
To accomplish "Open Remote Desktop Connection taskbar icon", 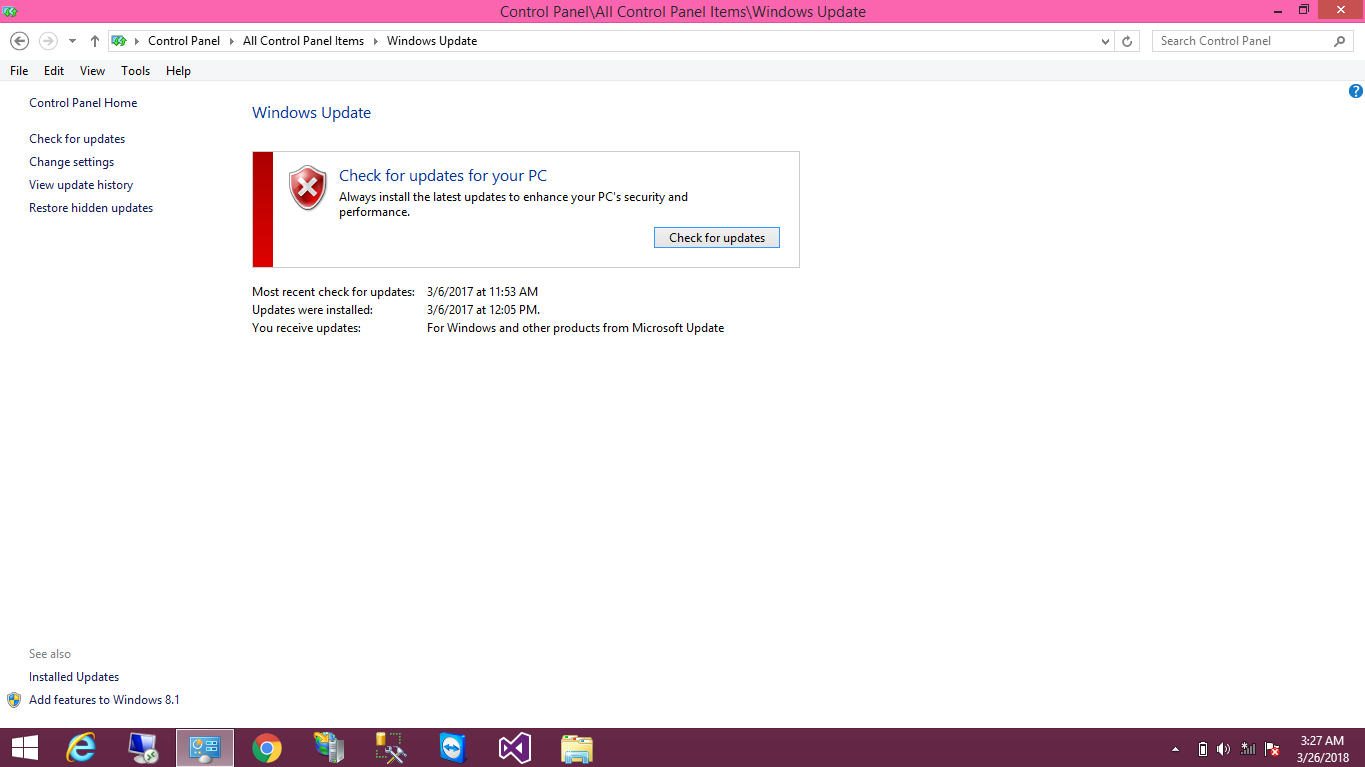I will pos(143,748).
